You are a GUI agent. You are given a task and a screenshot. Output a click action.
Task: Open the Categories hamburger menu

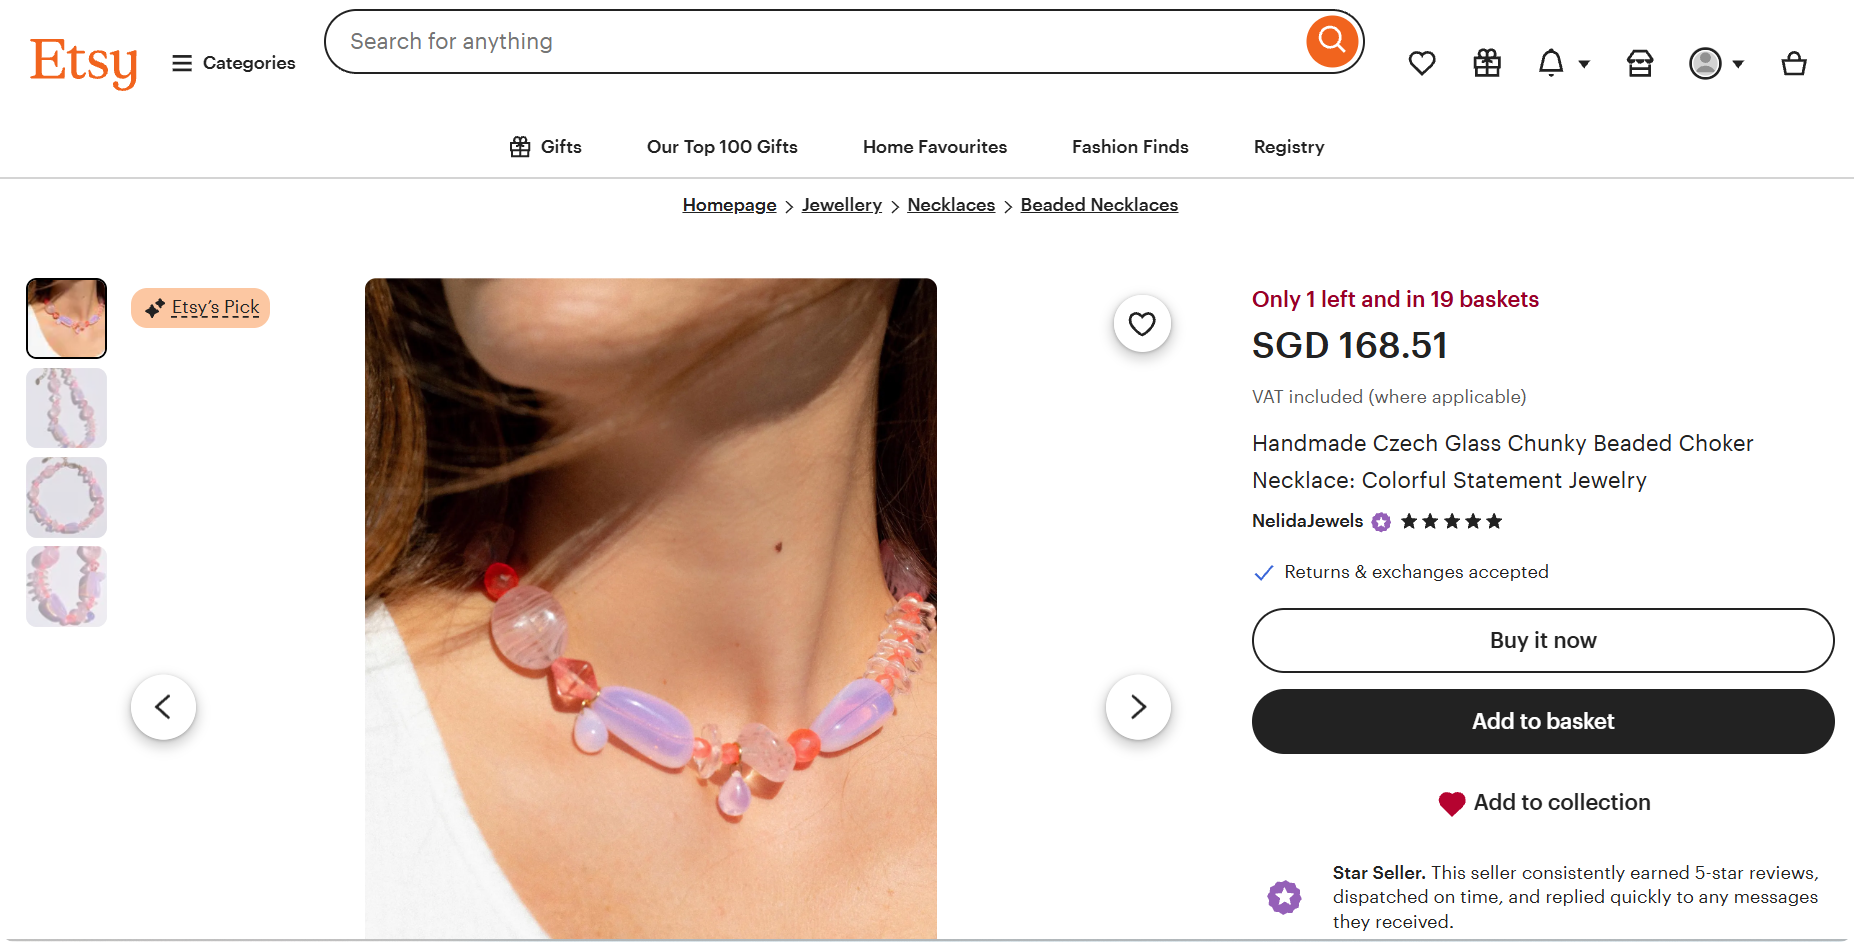coord(234,63)
